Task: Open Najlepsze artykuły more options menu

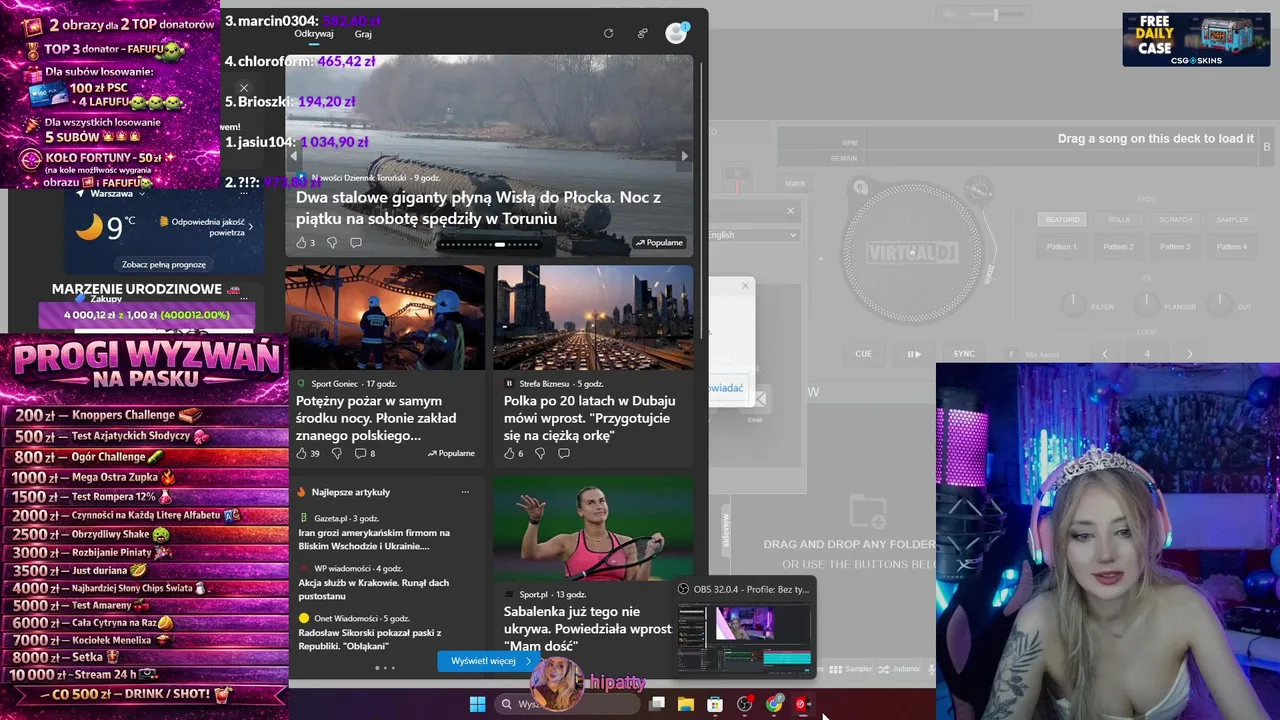Action: coord(465,492)
